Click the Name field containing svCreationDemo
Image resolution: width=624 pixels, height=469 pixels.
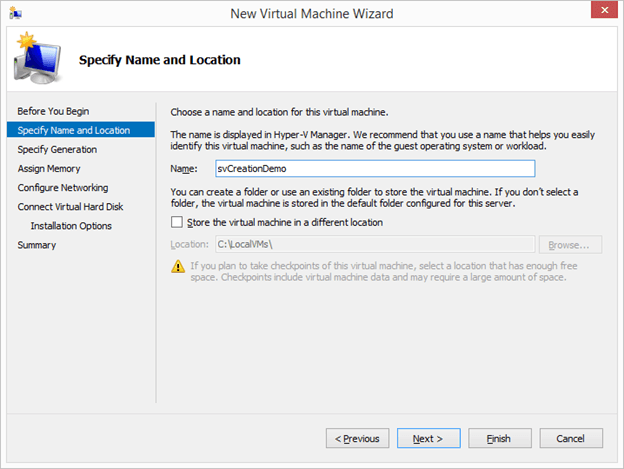pos(375,169)
